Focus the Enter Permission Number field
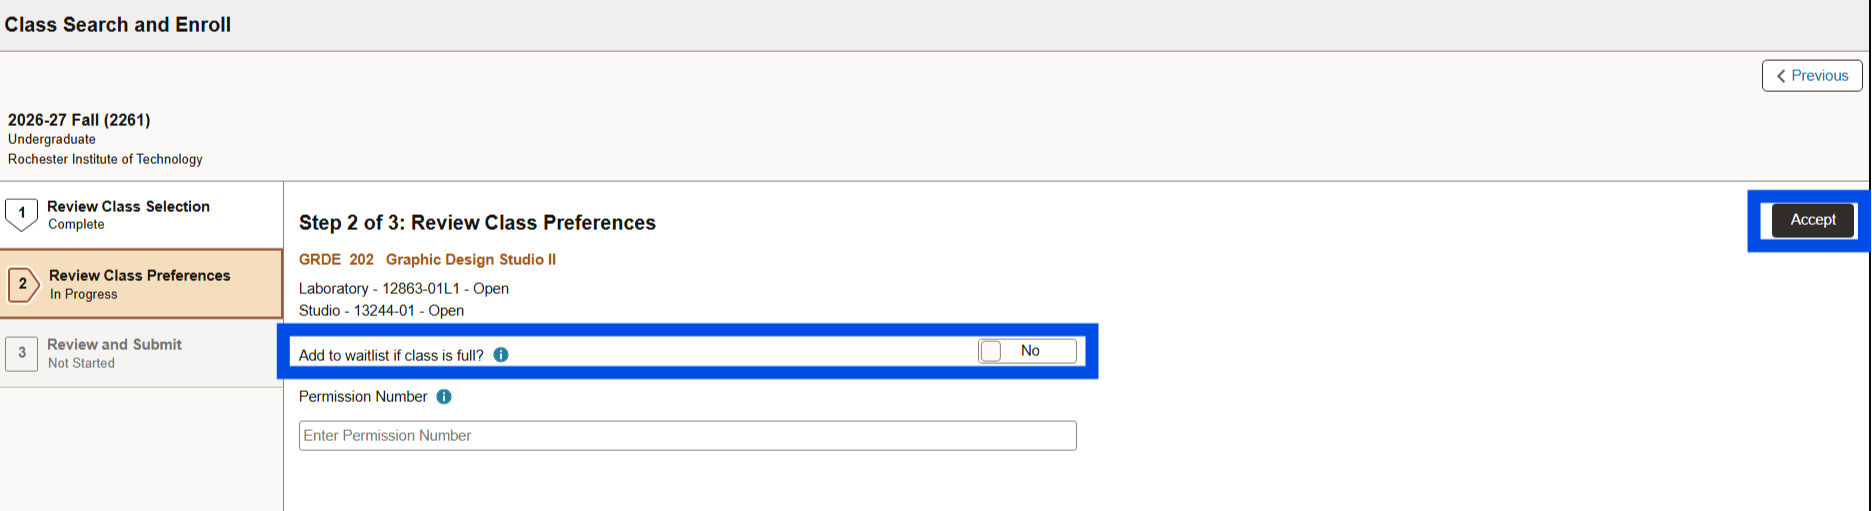The image size is (1872, 511). coord(687,436)
